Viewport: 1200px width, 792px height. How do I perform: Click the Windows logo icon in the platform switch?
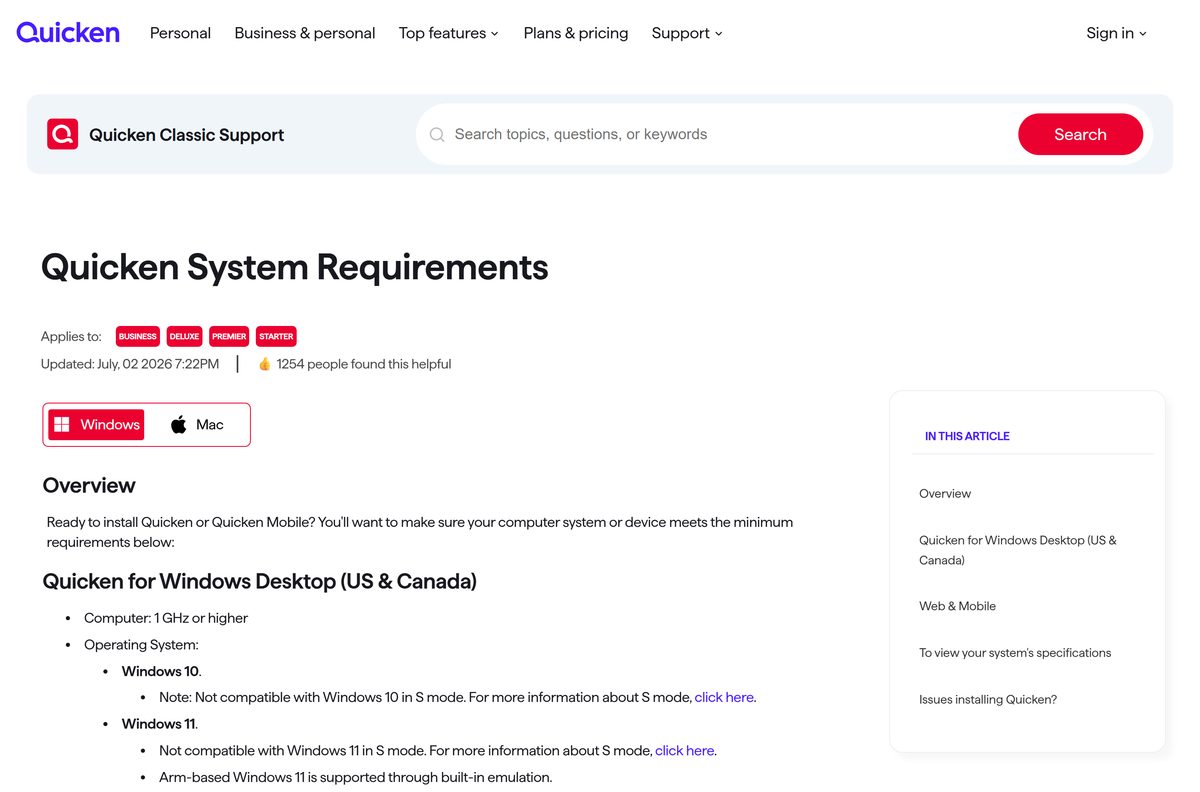click(61, 425)
